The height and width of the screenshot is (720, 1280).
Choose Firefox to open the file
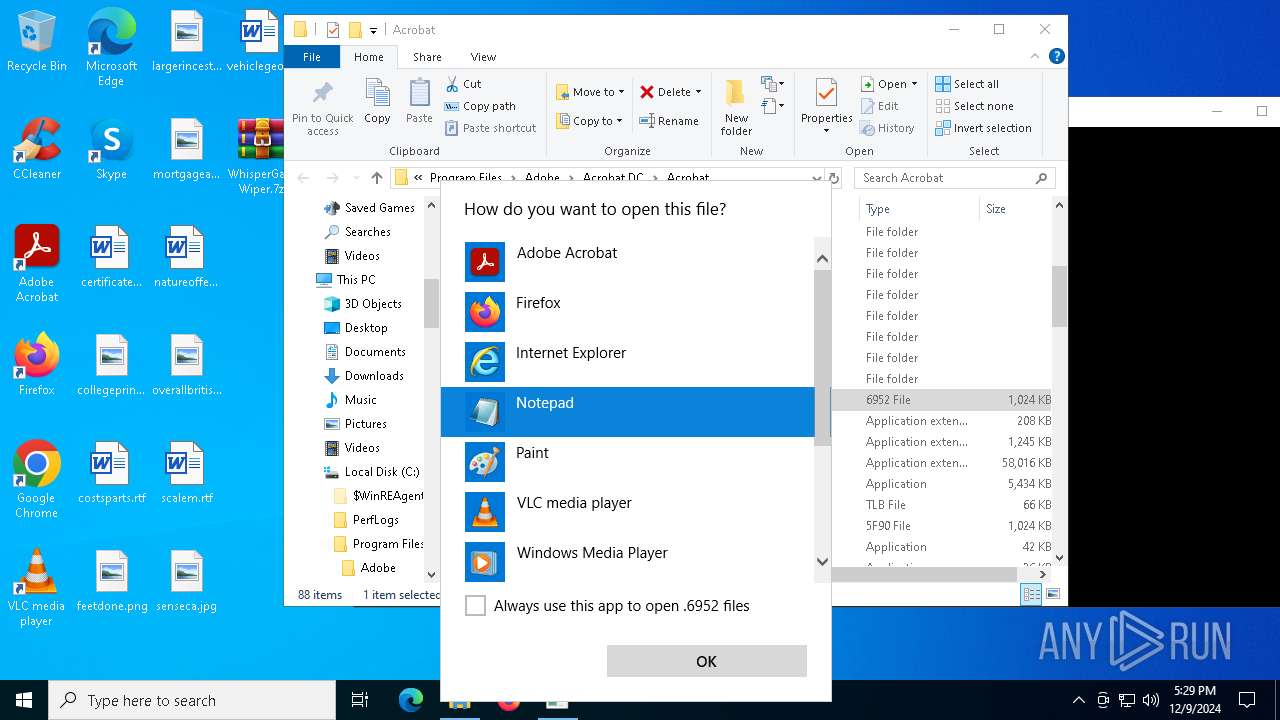coord(628,312)
